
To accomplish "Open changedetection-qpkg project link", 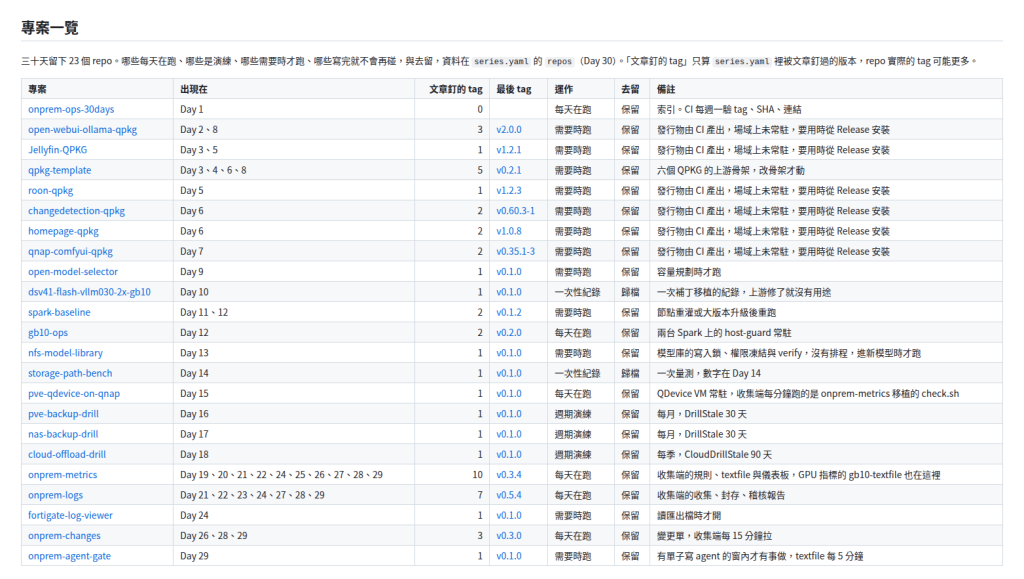I will pyautogui.click(x=76, y=210).
